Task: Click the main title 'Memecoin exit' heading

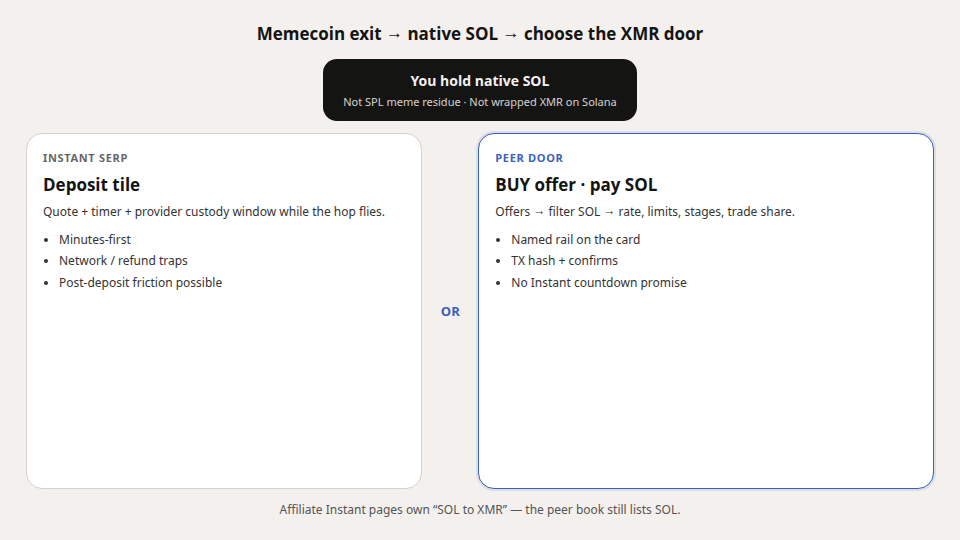Action: tap(319, 34)
